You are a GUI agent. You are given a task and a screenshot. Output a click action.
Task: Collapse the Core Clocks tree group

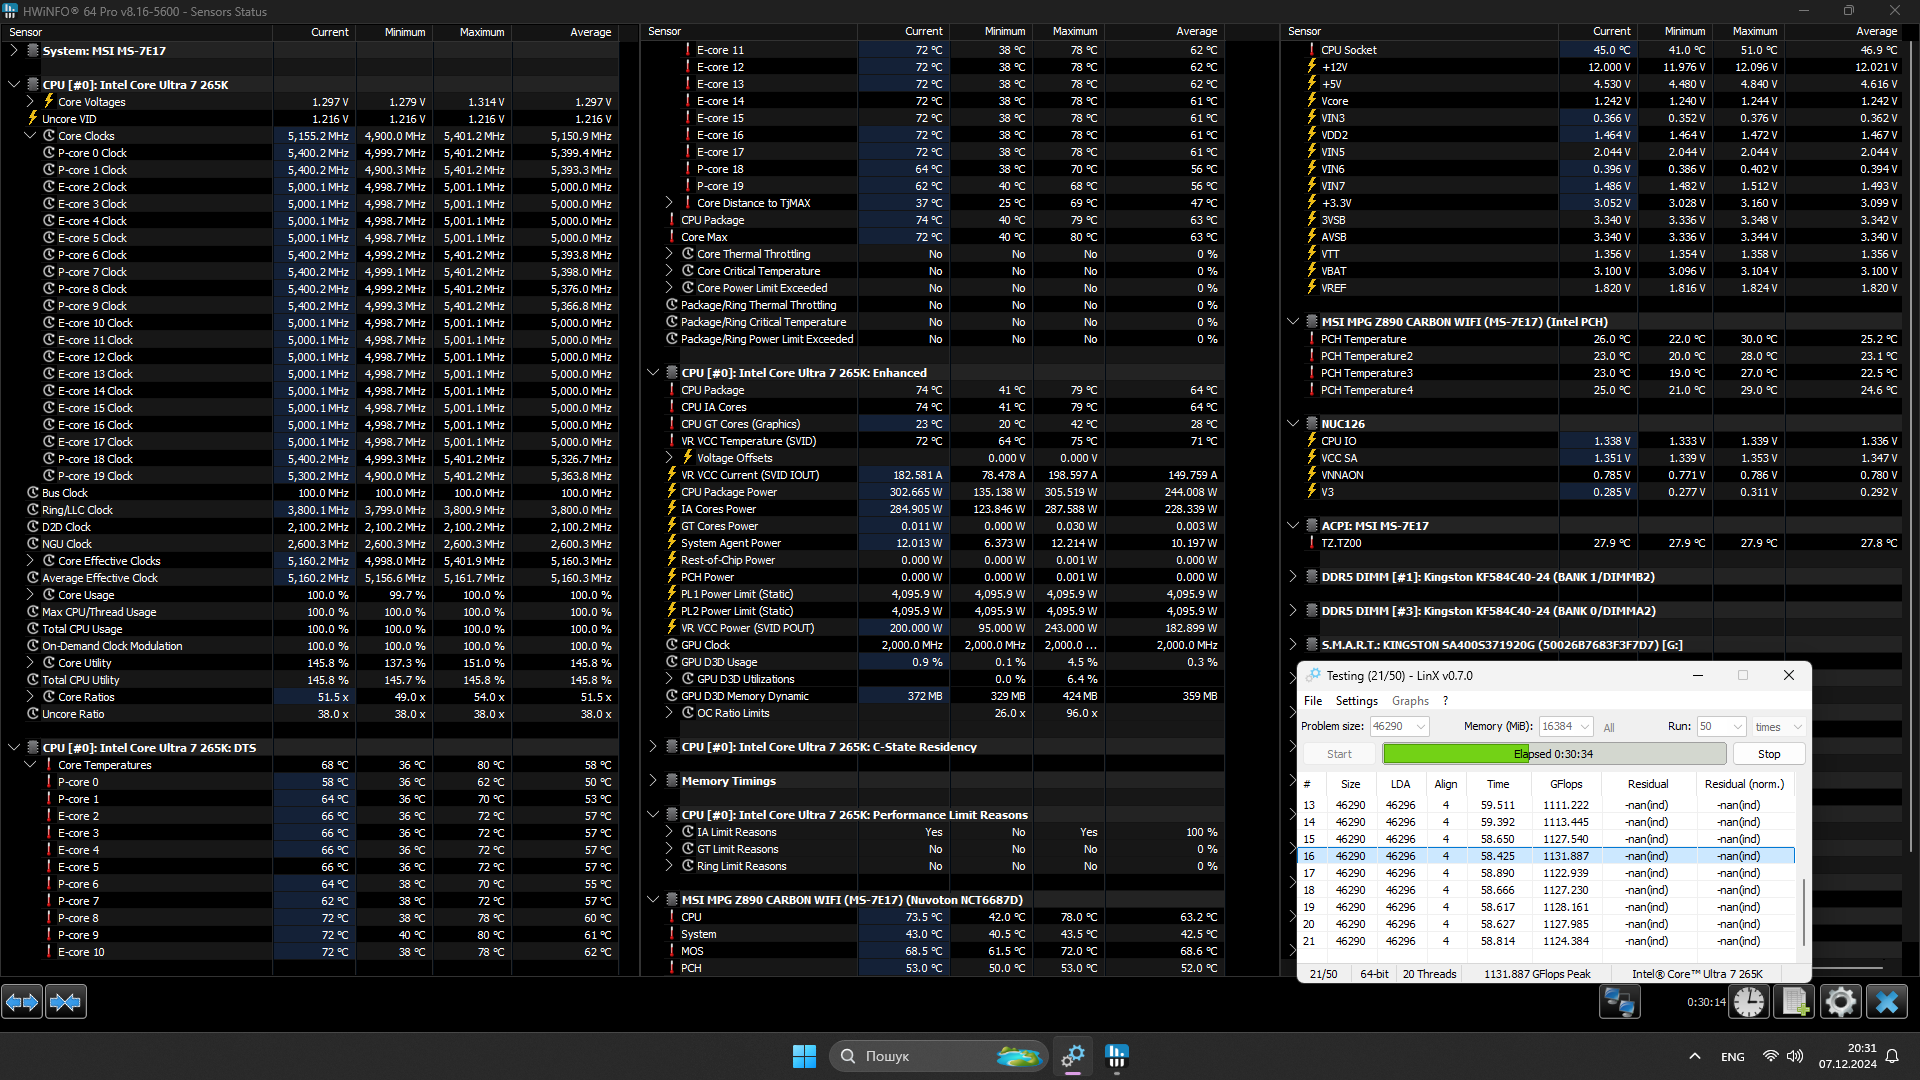[30, 136]
